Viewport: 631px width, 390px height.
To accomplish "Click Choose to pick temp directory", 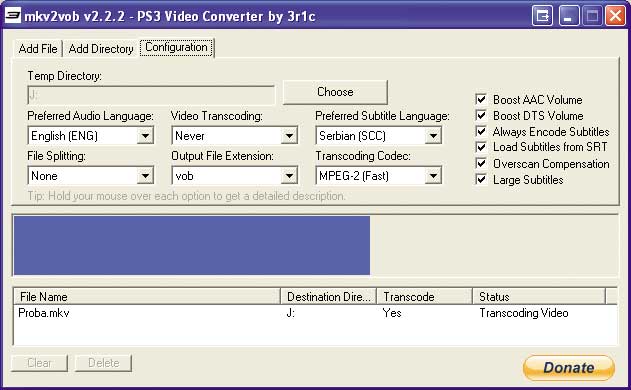I will (x=335, y=92).
